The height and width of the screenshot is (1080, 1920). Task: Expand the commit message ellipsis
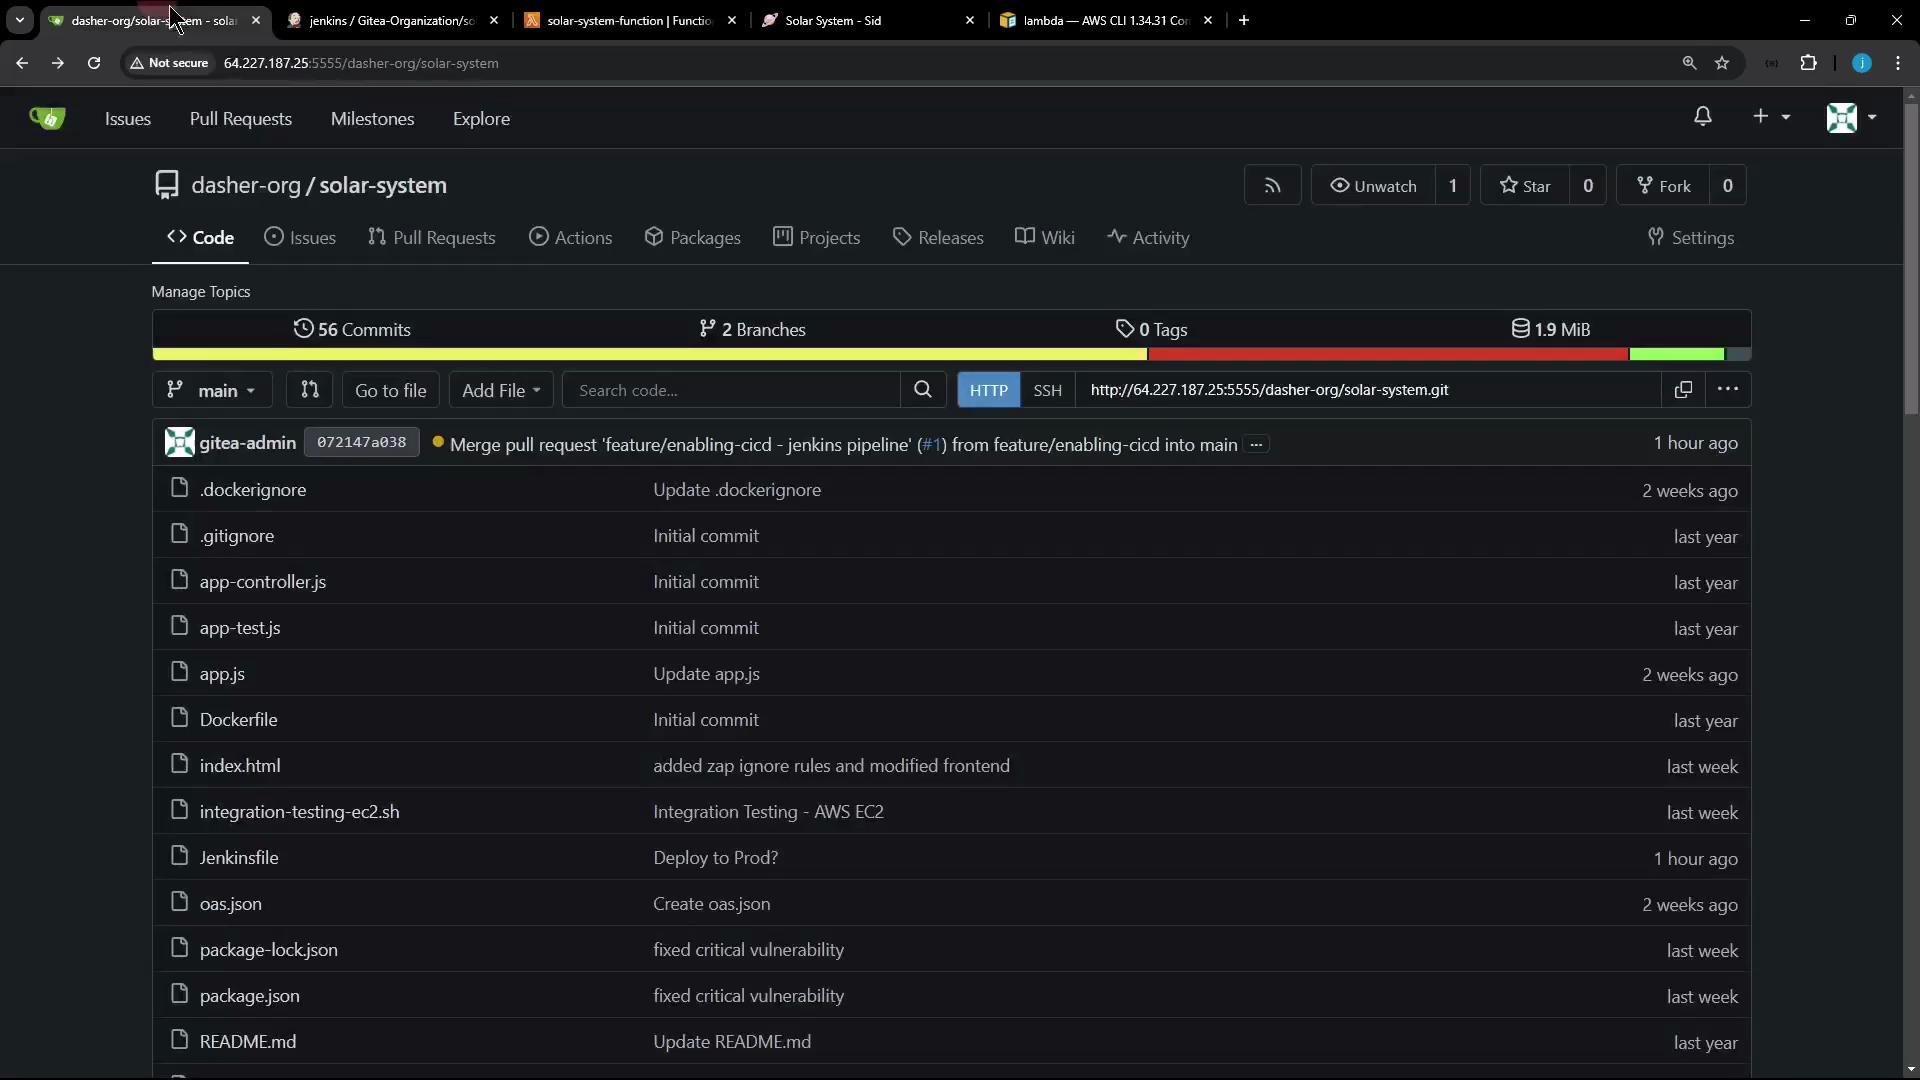click(1257, 444)
